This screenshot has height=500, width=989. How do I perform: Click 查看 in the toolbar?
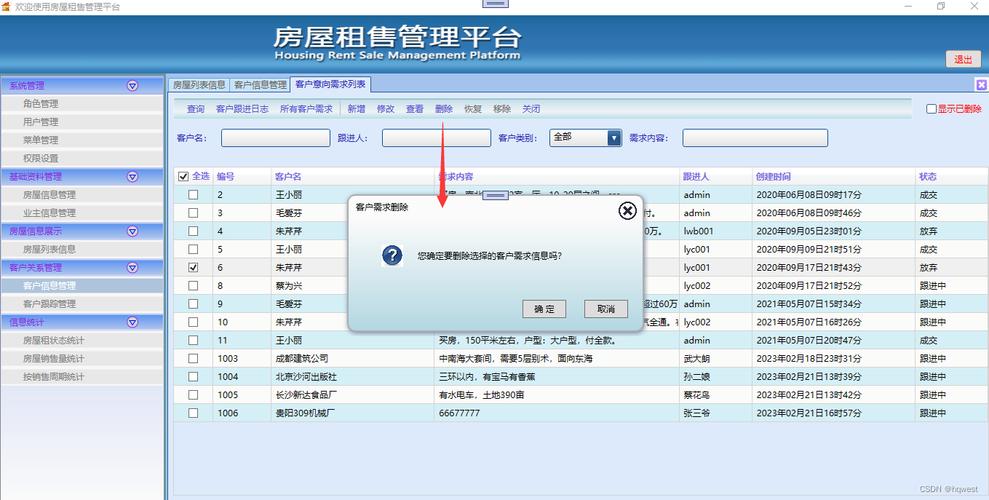(414, 109)
